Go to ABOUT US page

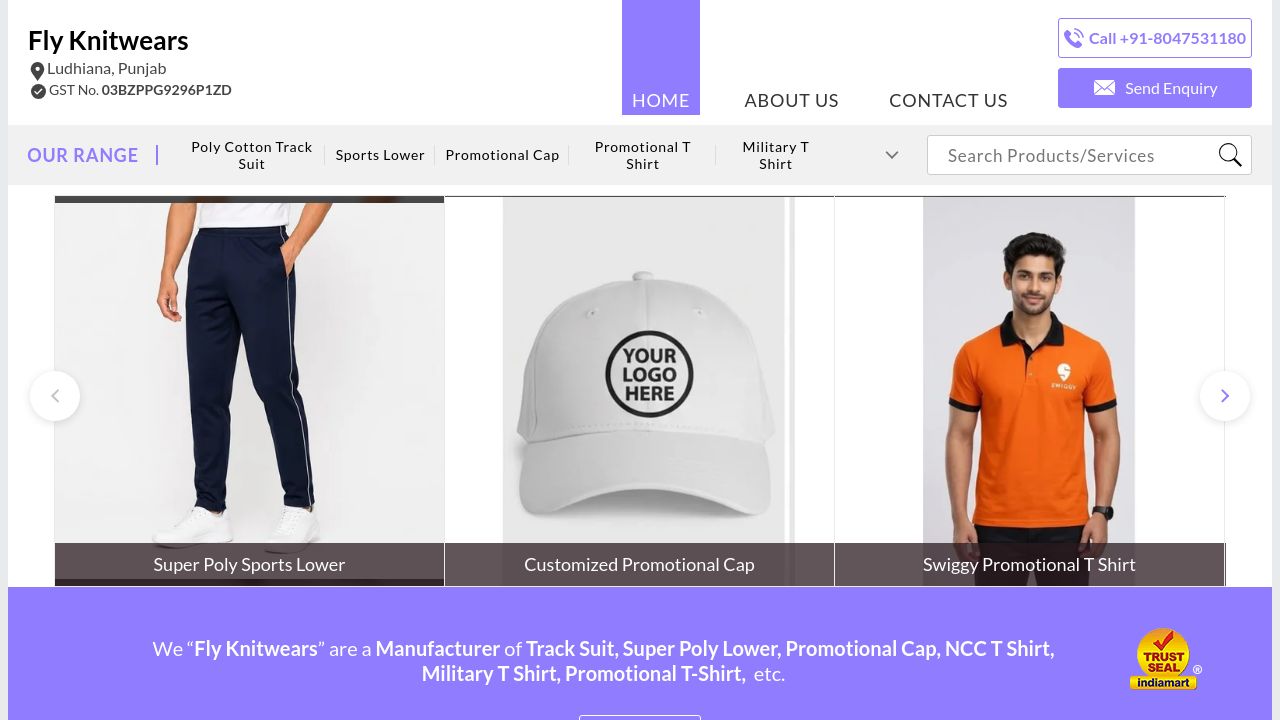[791, 100]
